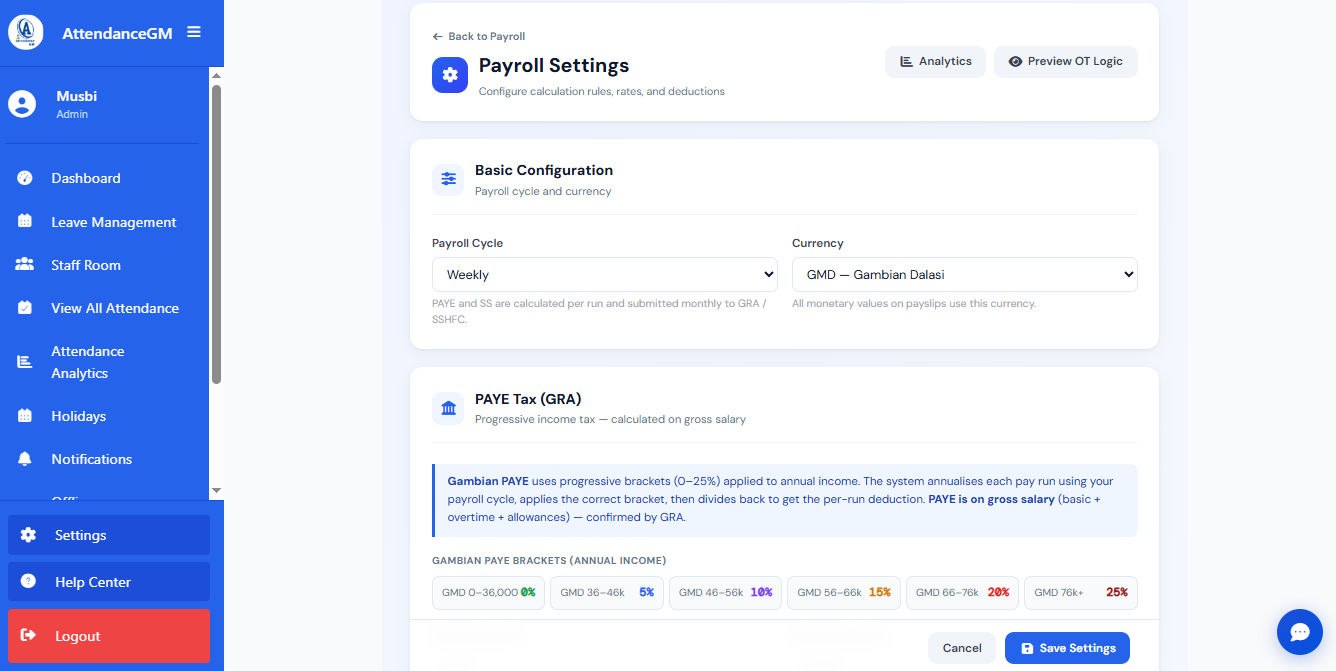The height and width of the screenshot is (671, 1336).
Task: Toggle the hamburger sidebar menu
Action: tap(194, 32)
